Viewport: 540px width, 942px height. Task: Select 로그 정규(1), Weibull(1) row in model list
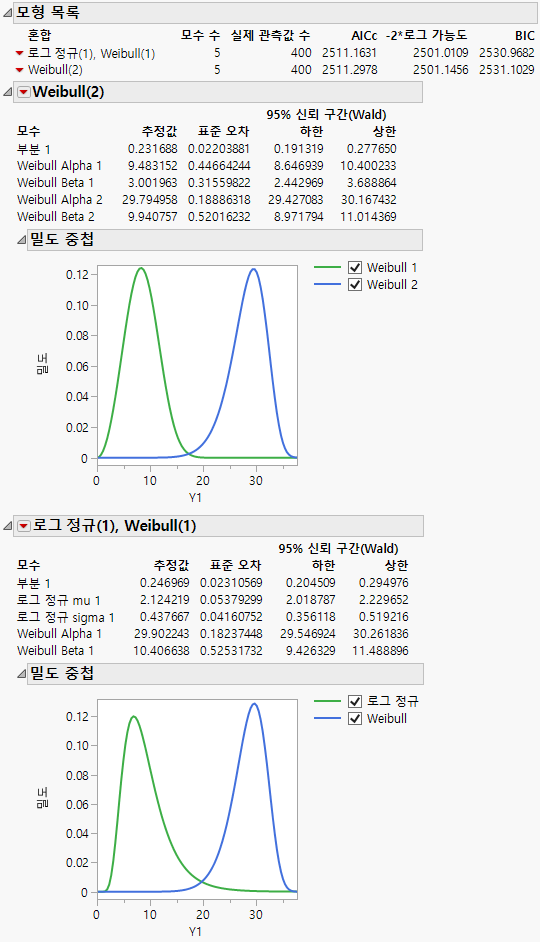click(x=91, y=53)
